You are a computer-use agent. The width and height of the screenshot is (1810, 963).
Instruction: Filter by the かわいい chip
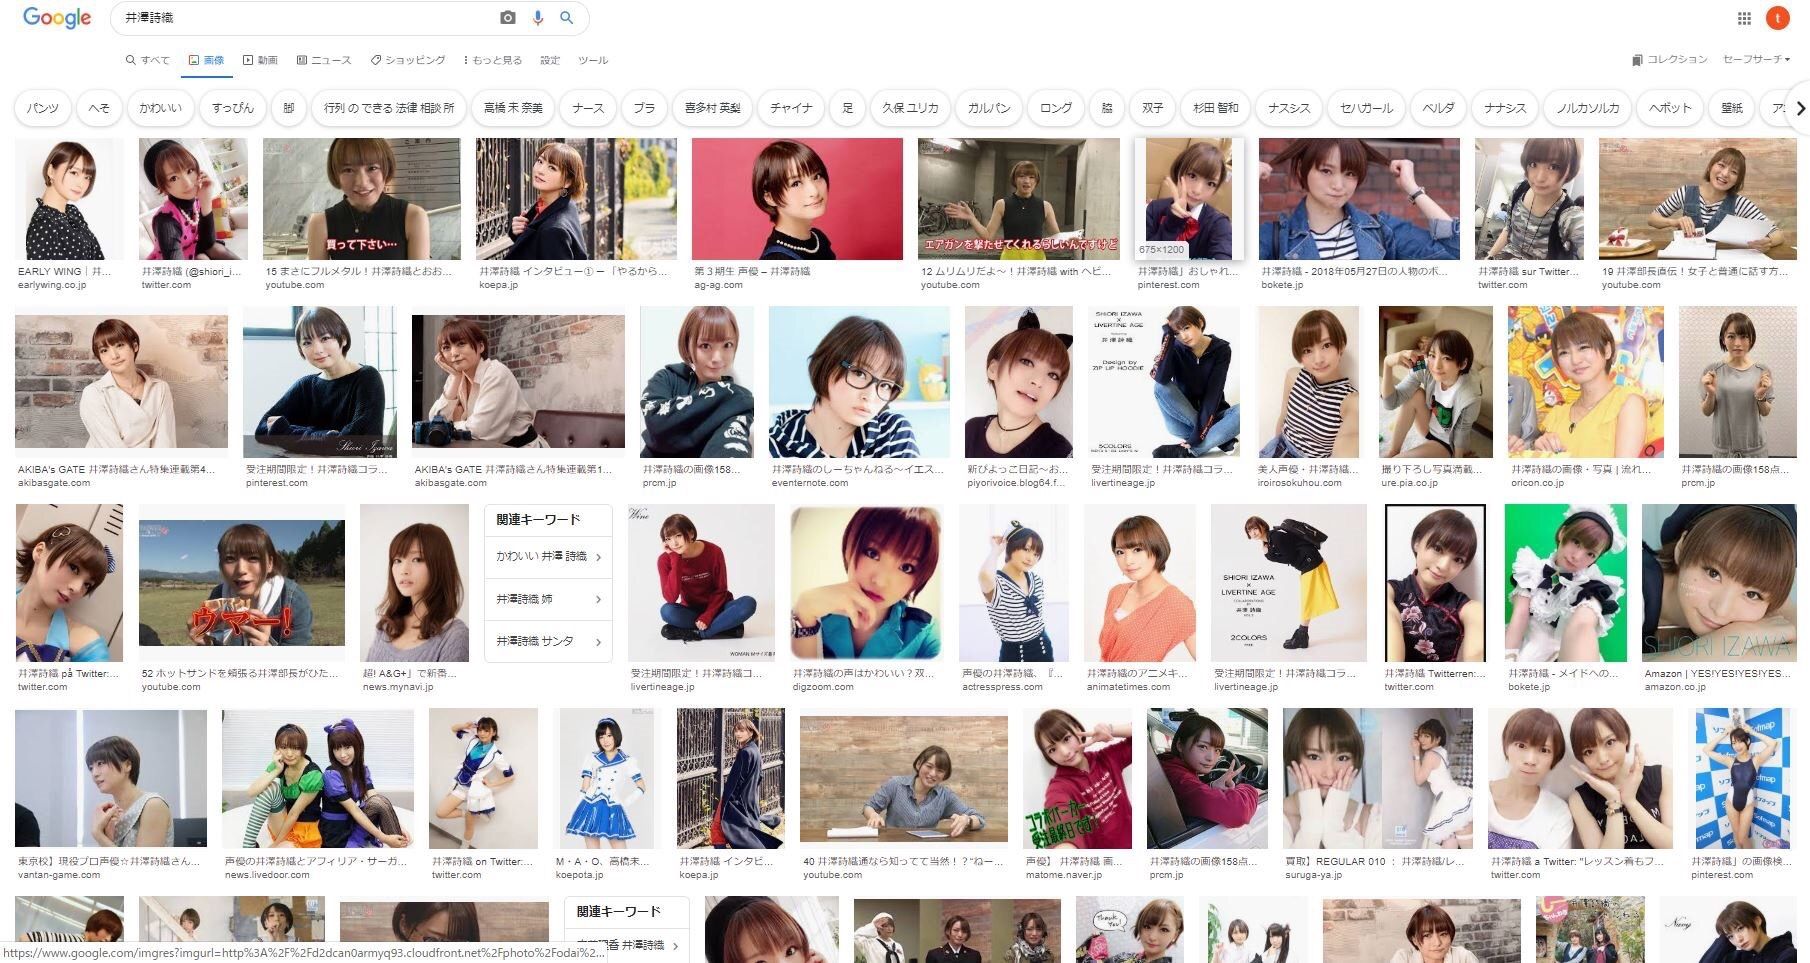click(160, 108)
